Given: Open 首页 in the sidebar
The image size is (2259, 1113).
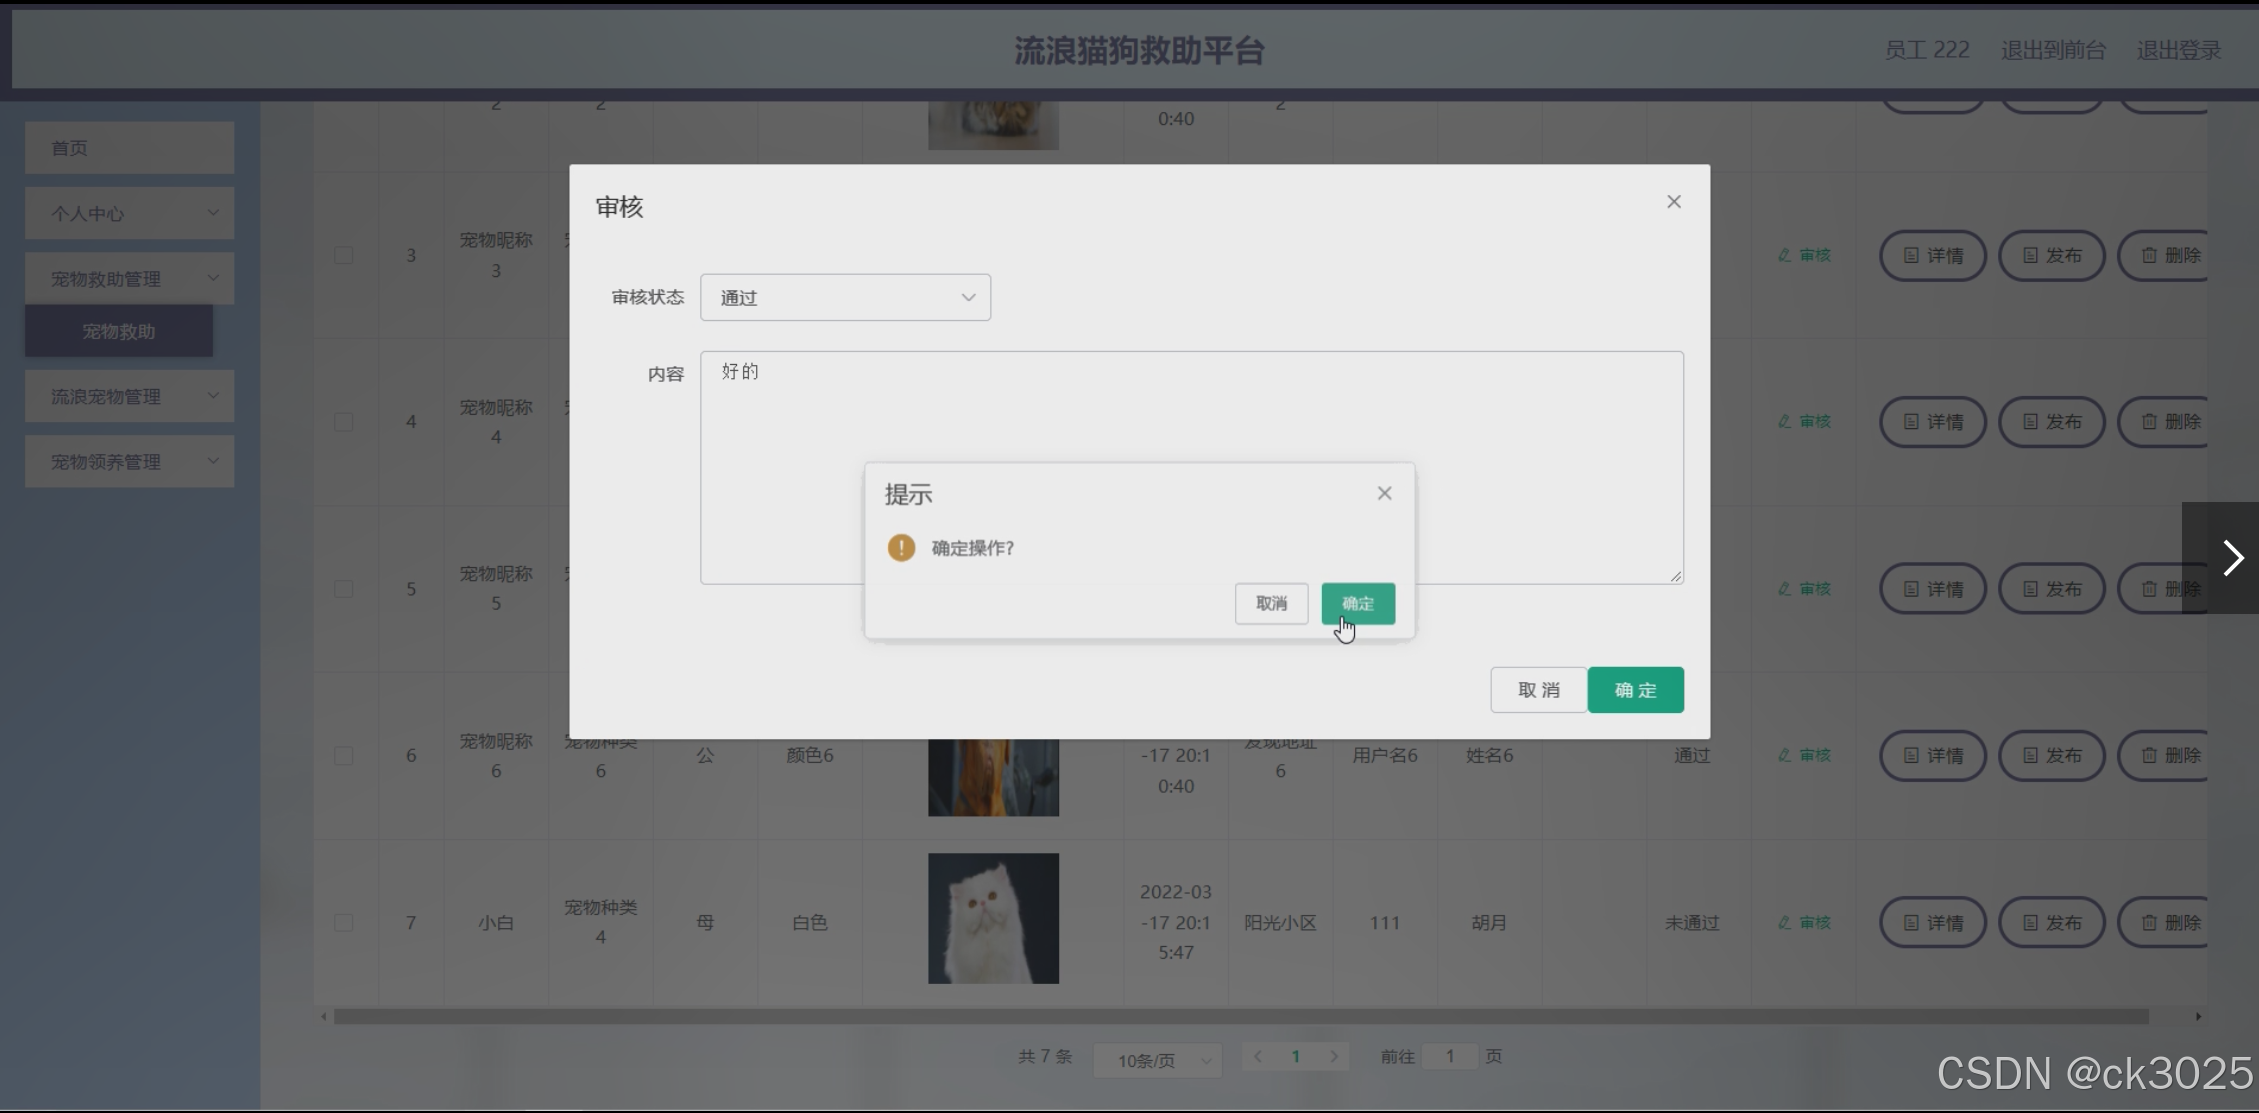Looking at the screenshot, I should click(x=130, y=148).
